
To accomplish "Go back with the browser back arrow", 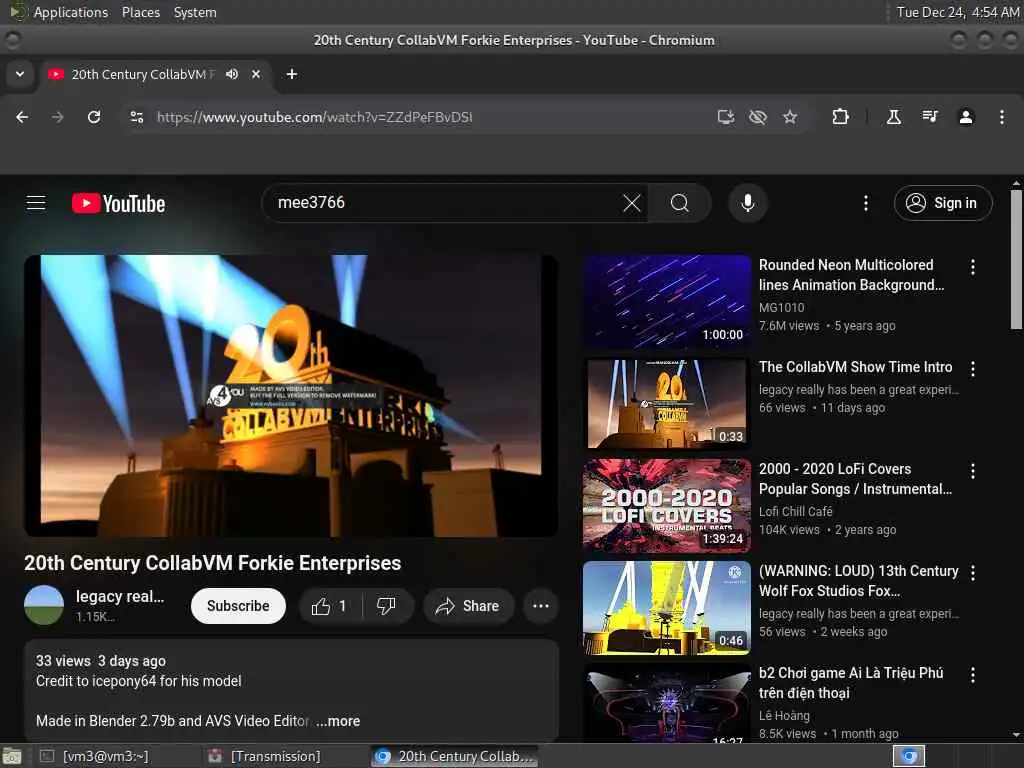I will 22,117.
